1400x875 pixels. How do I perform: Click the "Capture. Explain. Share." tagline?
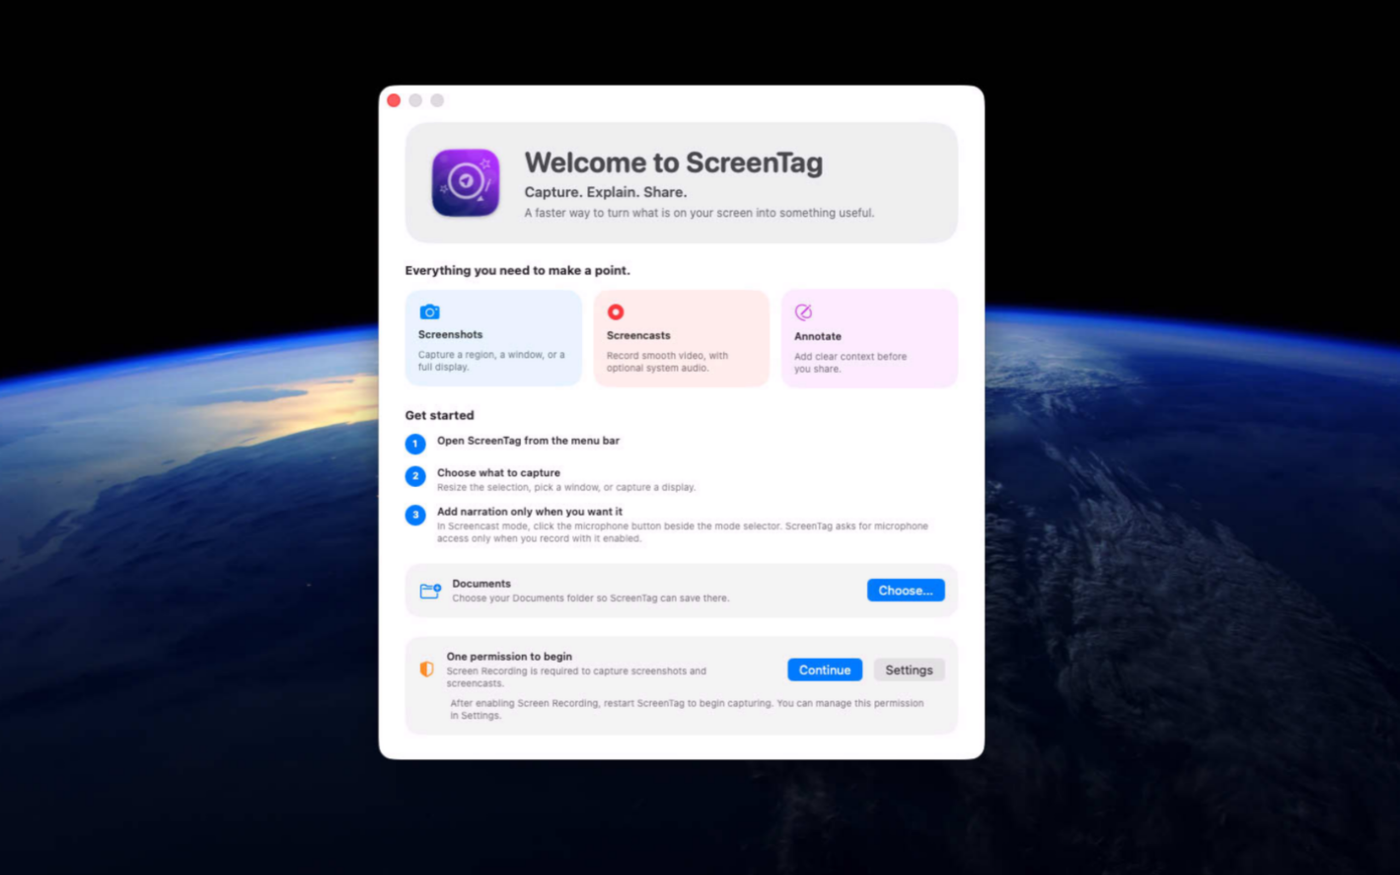tap(606, 192)
